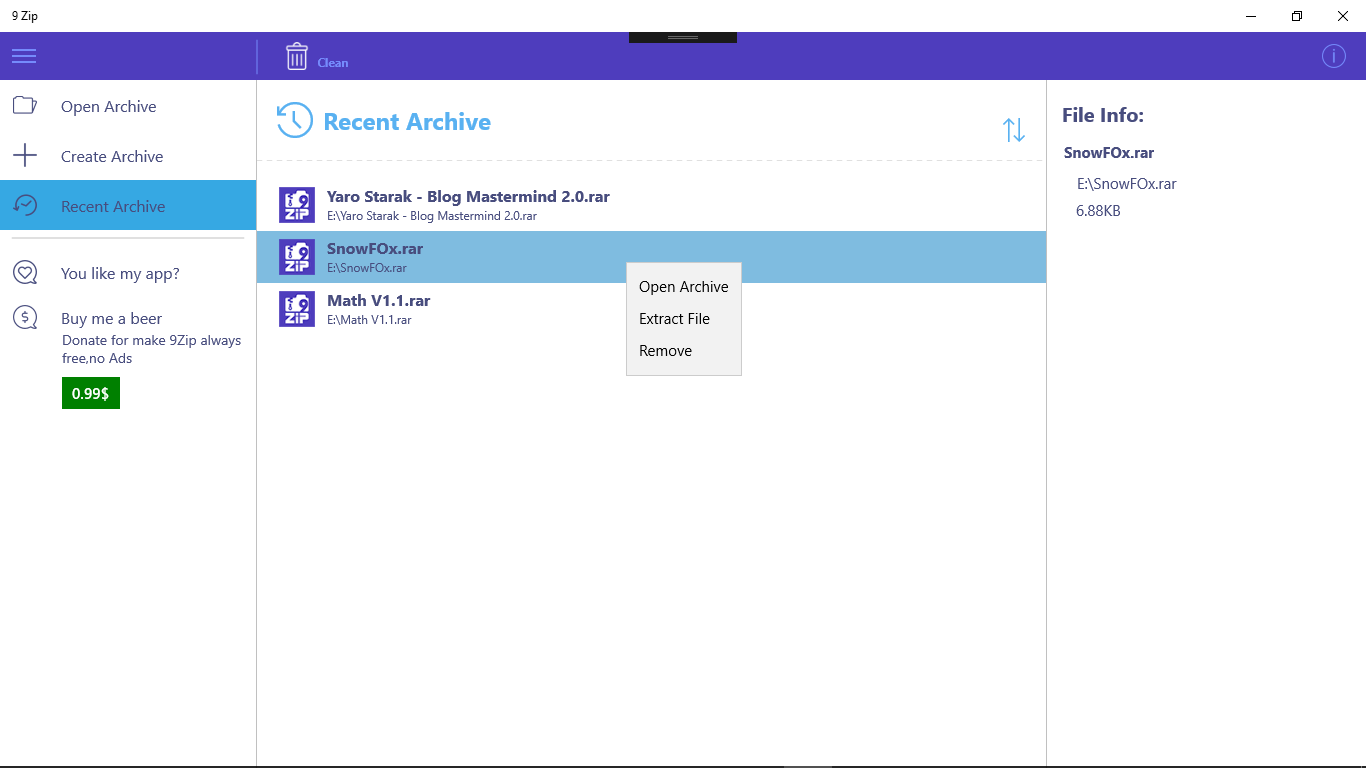Click the 9Zip icon beside Yaro Starak archive
Screen dimensions: 1366x768
coord(297,205)
